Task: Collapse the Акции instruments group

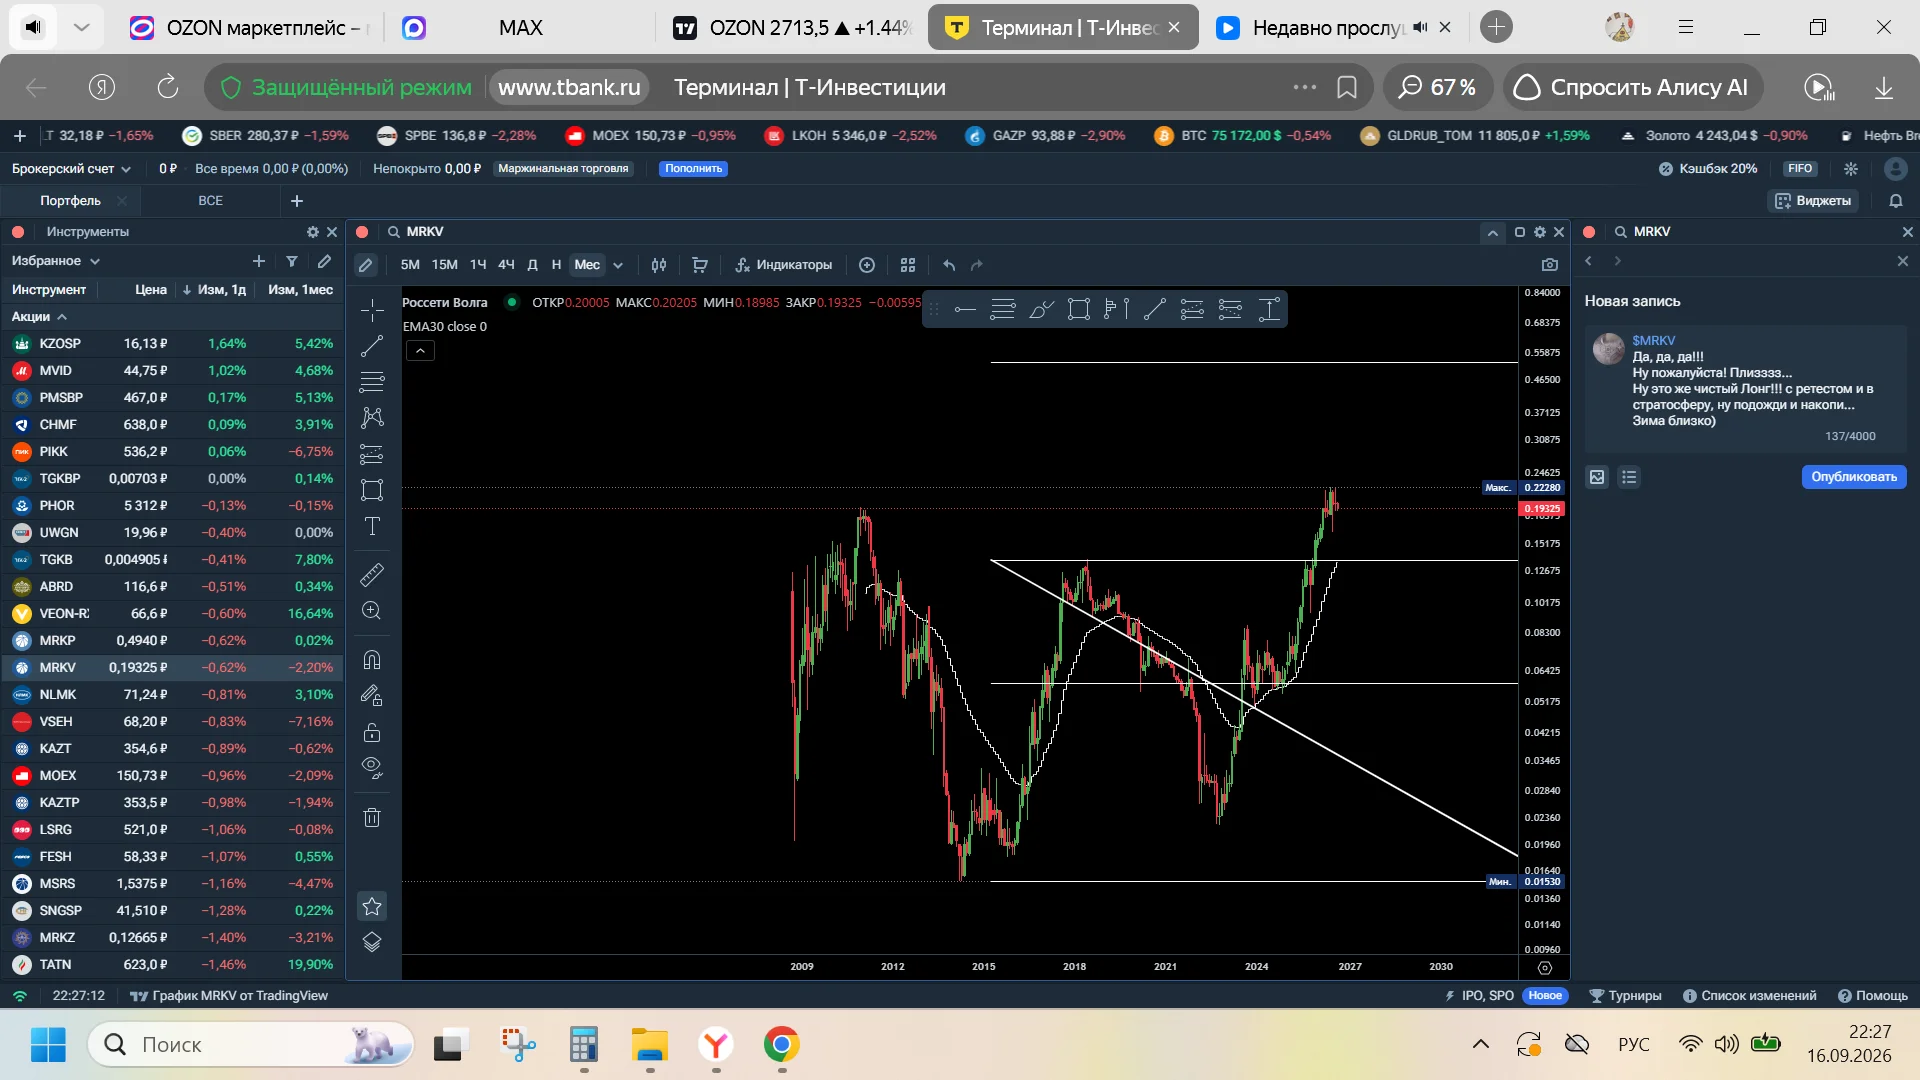Action: point(39,317)
